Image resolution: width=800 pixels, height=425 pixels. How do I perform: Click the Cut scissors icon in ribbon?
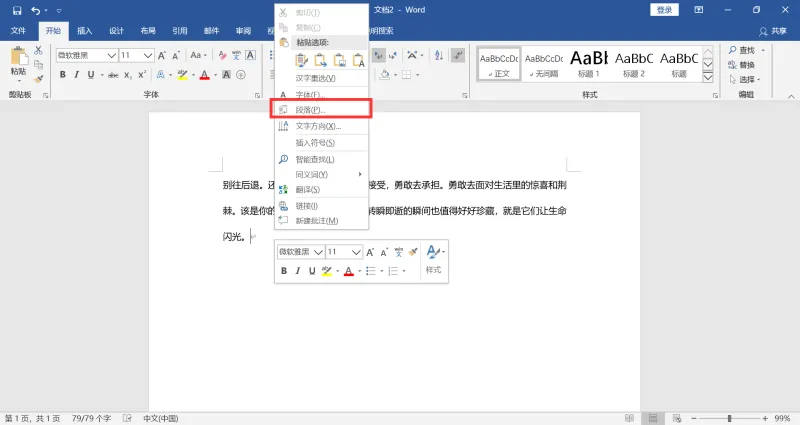point(38,51)
